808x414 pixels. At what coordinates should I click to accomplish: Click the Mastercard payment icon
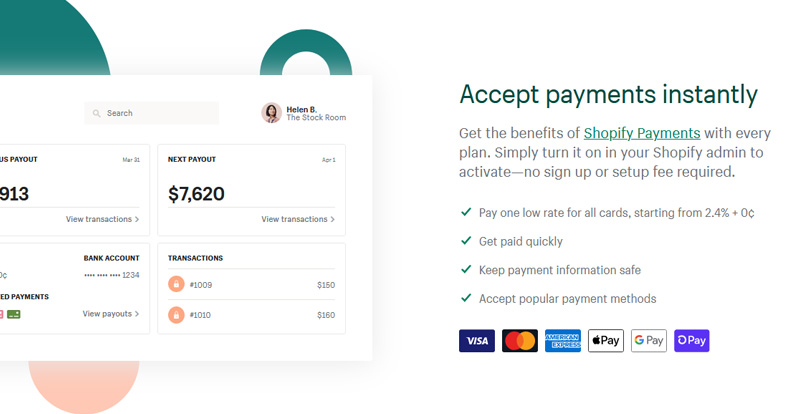click(x=520, y=341)
